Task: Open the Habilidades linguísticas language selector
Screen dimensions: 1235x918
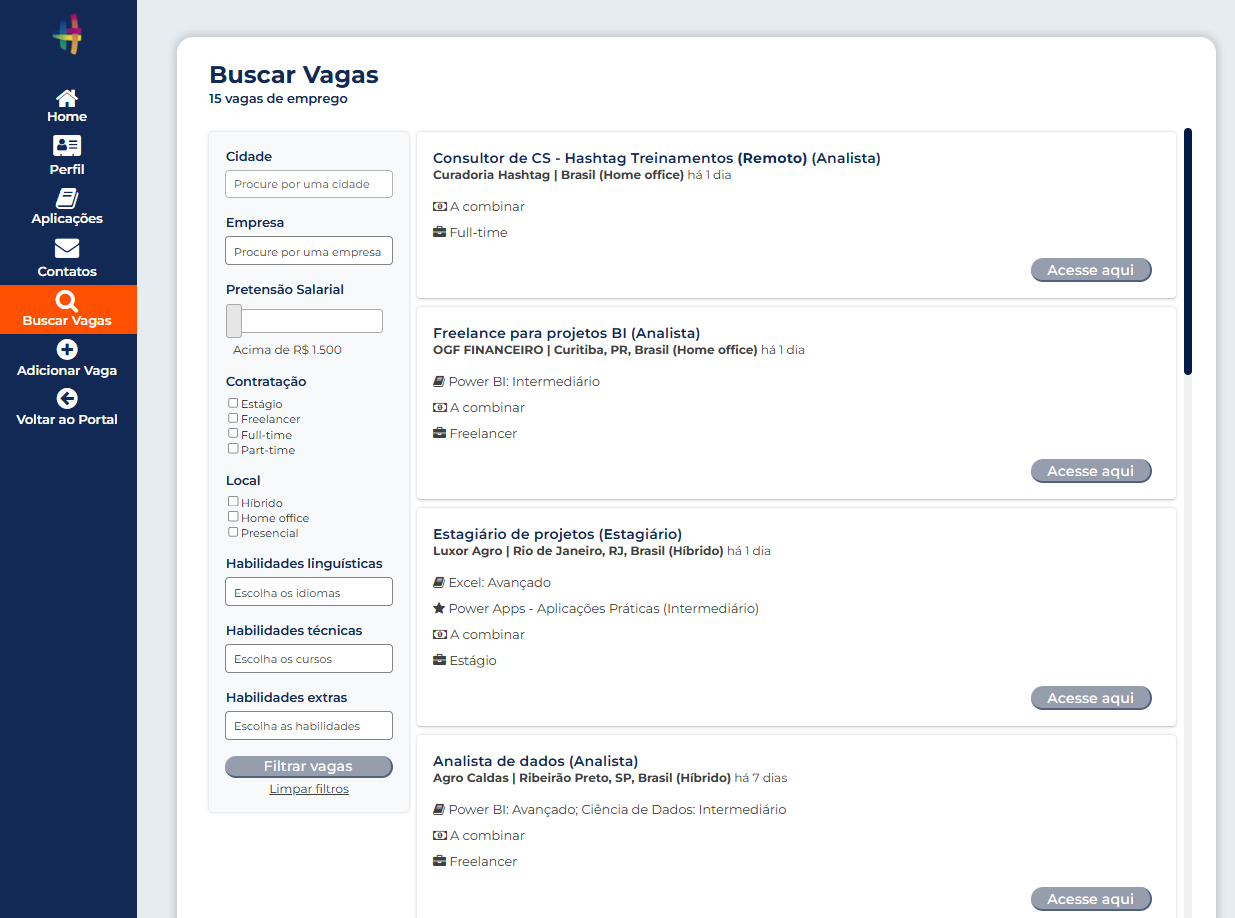Action: pos(308,592)
